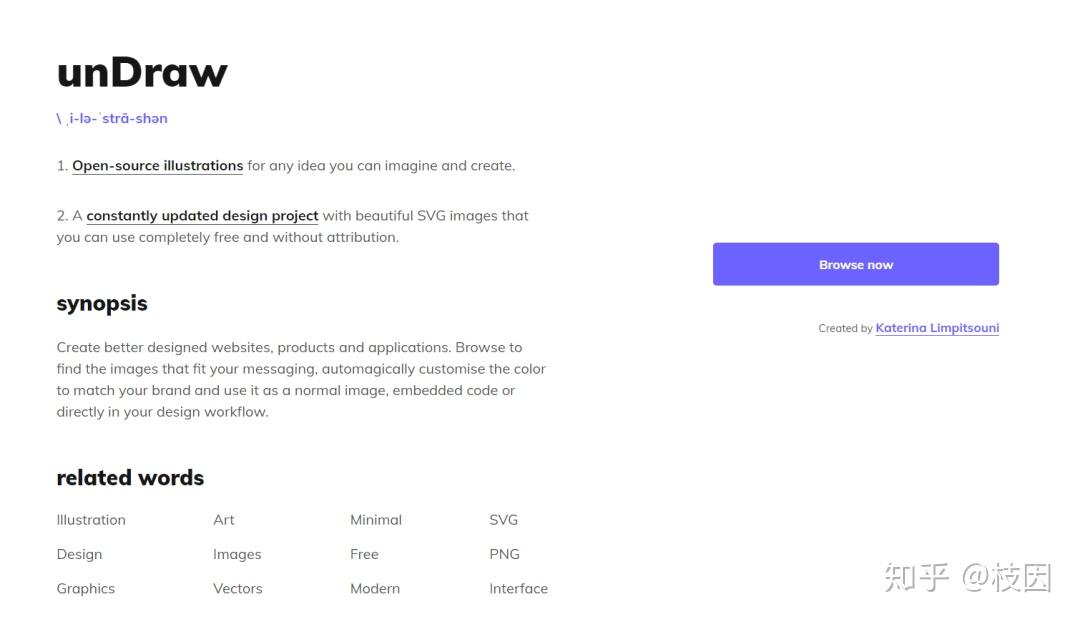Click the unDraw title heading
The width and height of the screenshot is (1080, 622).
click(x=142, y=72)
